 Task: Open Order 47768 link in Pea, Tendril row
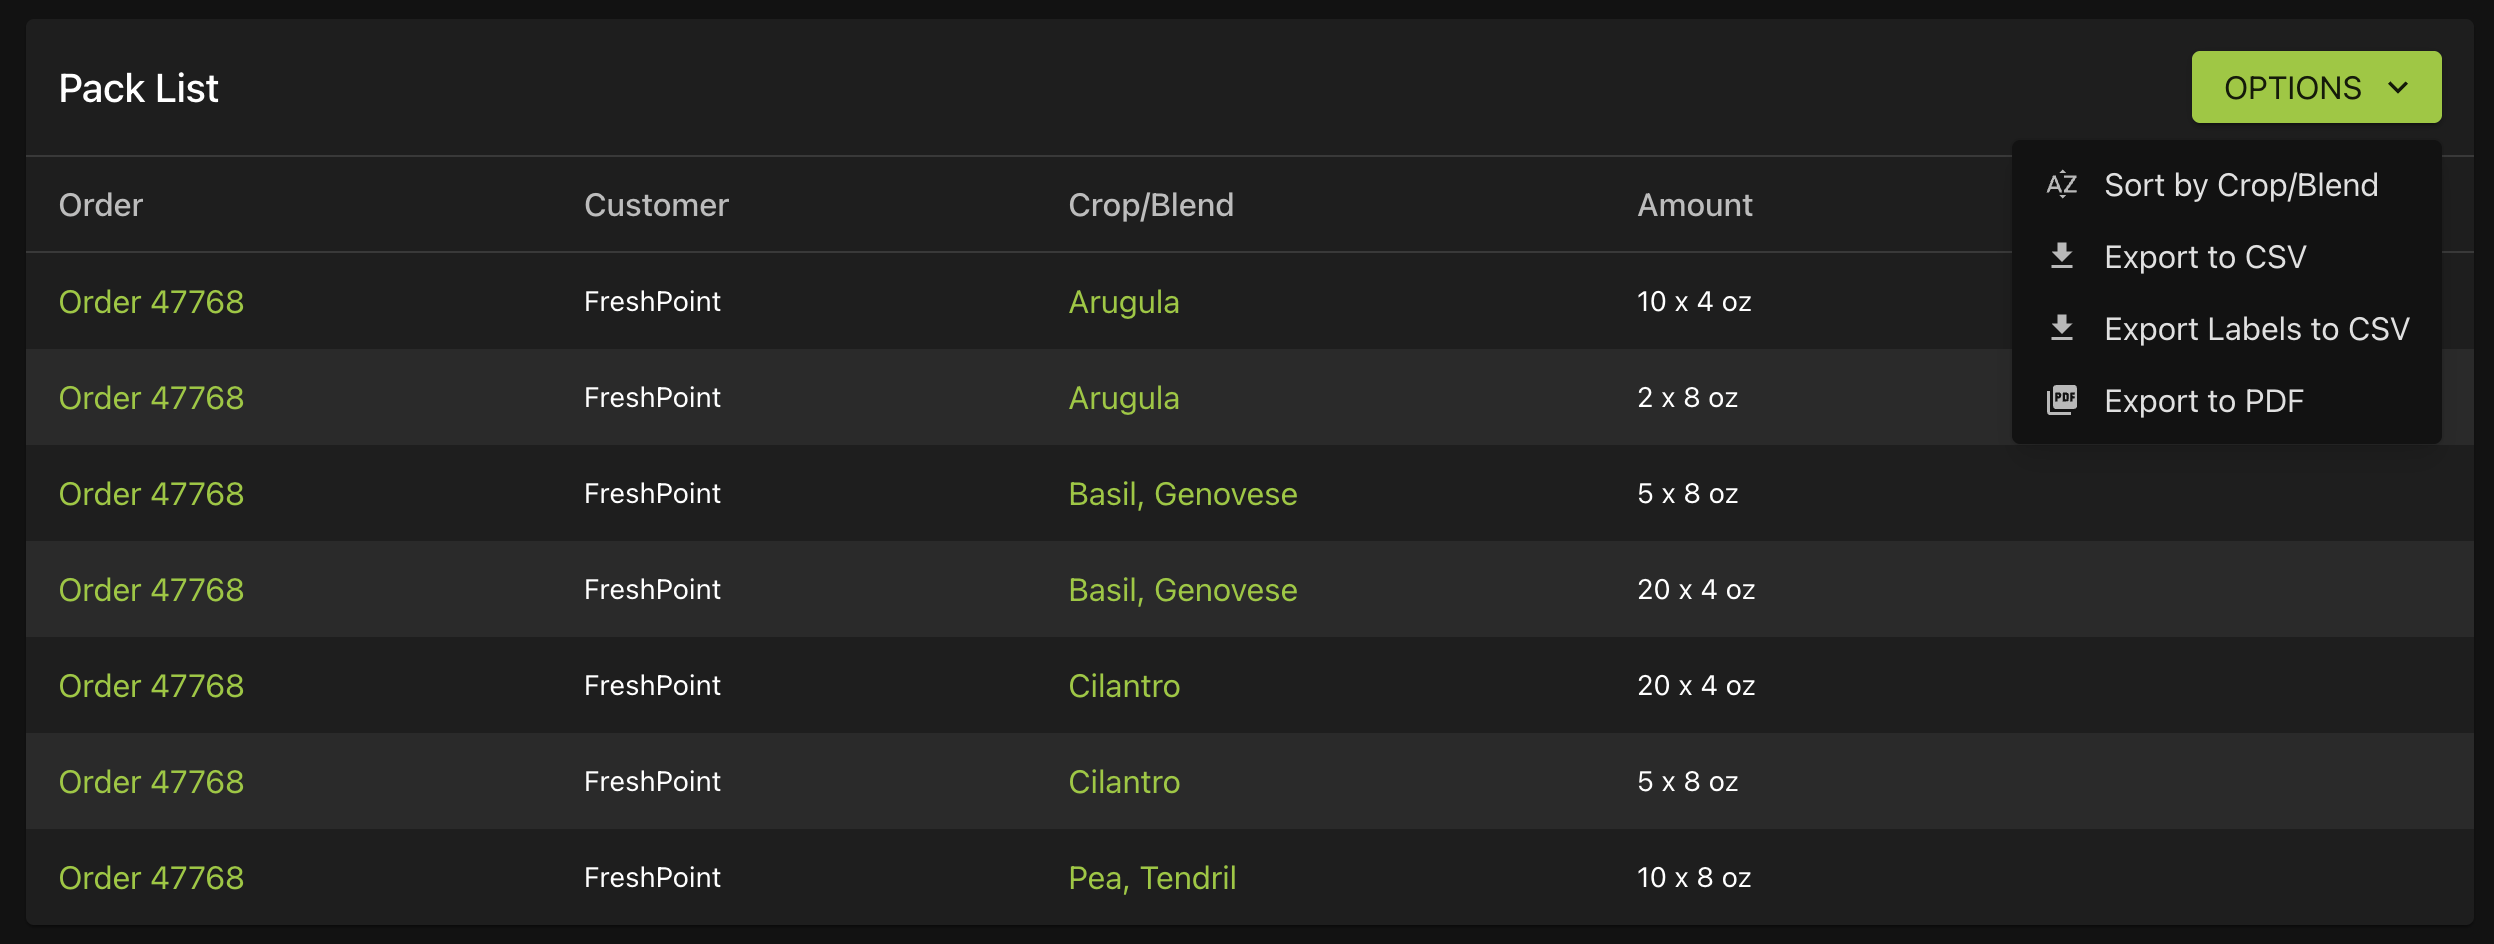point(151,878)
